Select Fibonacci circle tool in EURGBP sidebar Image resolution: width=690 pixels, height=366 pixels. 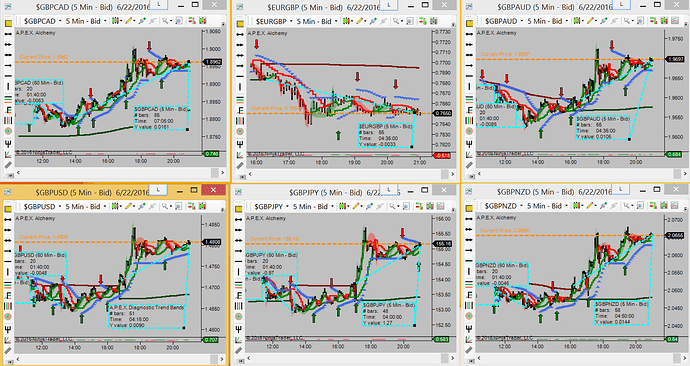coord(240,132)
